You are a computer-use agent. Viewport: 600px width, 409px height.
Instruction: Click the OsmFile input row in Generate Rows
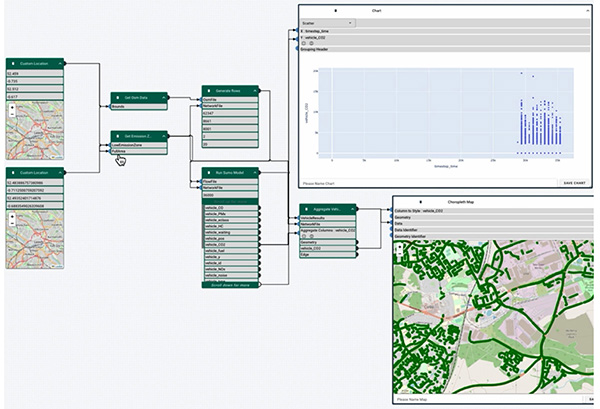230,99
